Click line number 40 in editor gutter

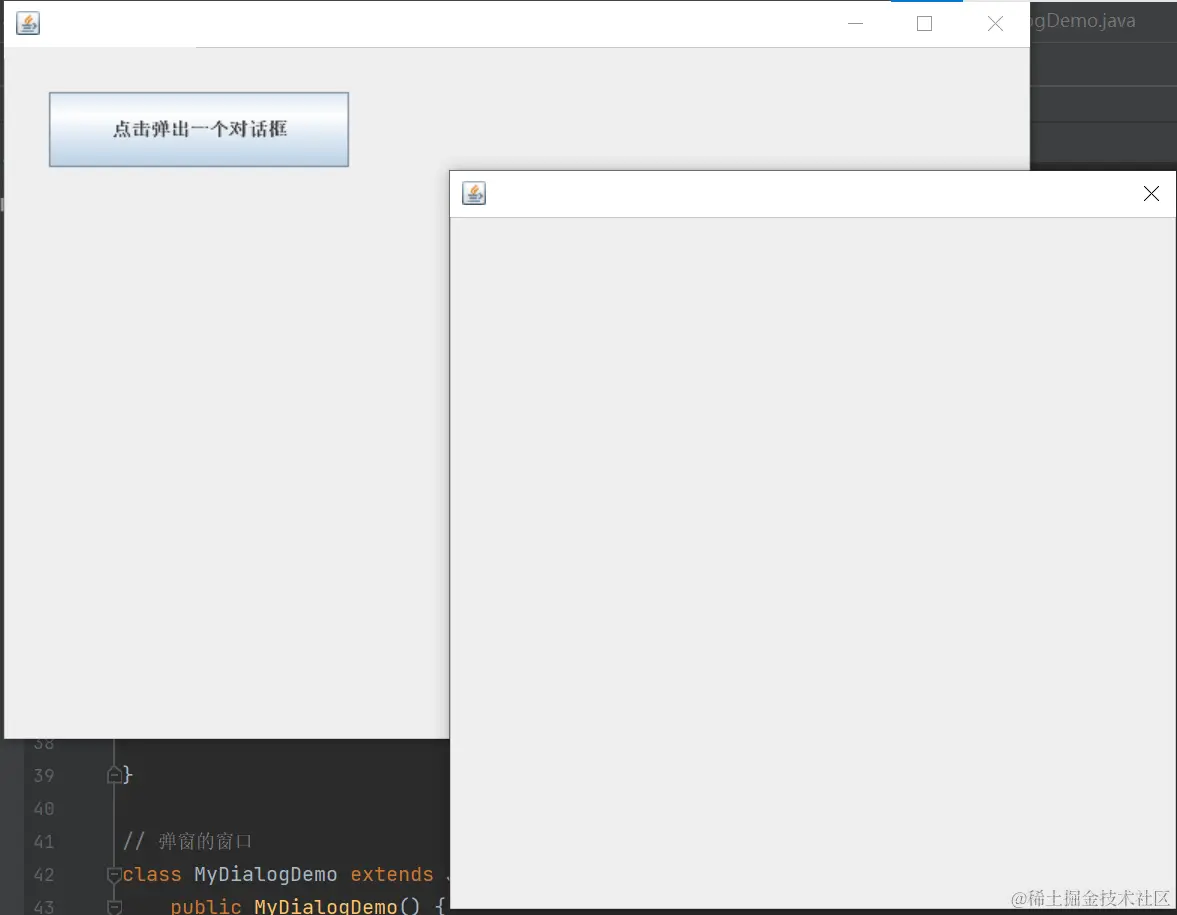[x=44, y=808]
